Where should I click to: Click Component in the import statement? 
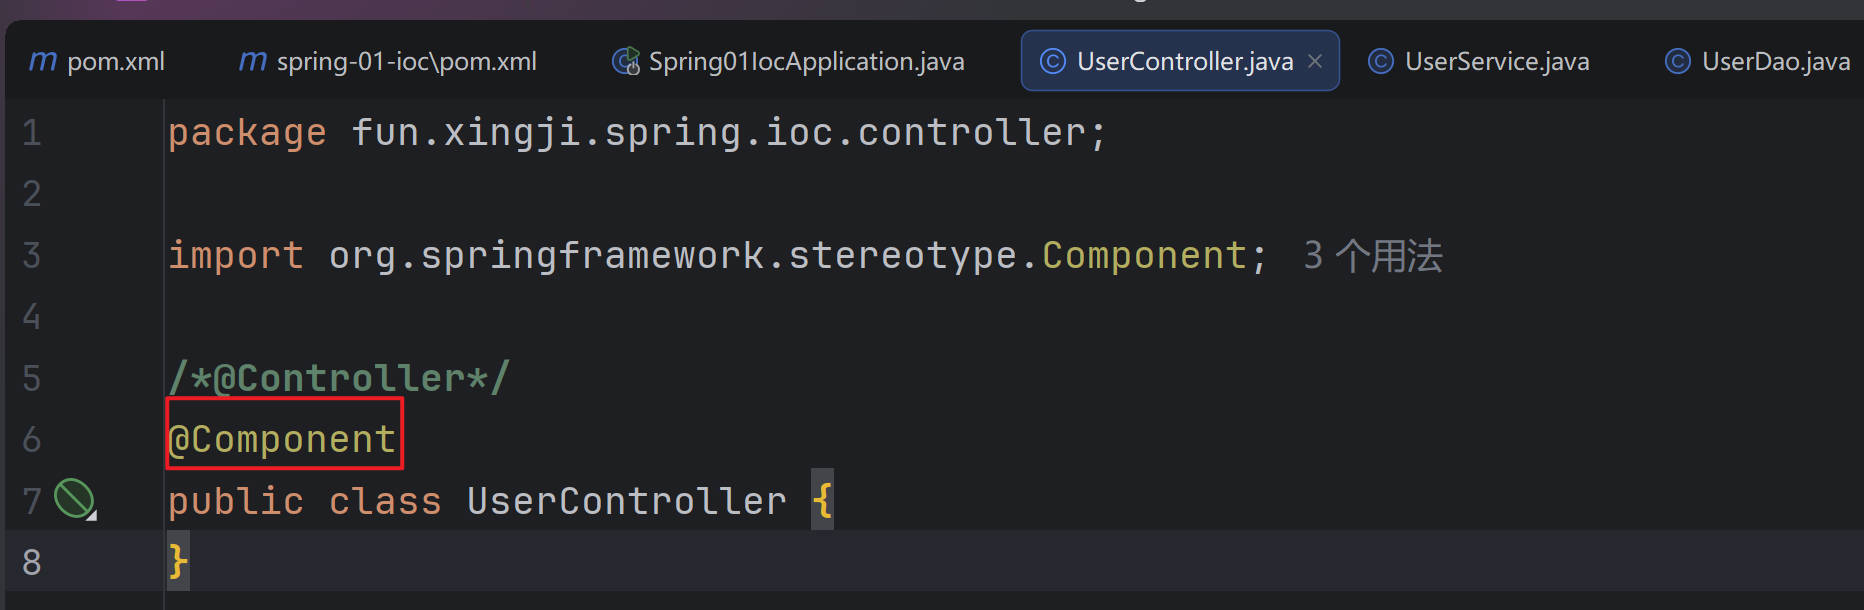point(1144,256)
